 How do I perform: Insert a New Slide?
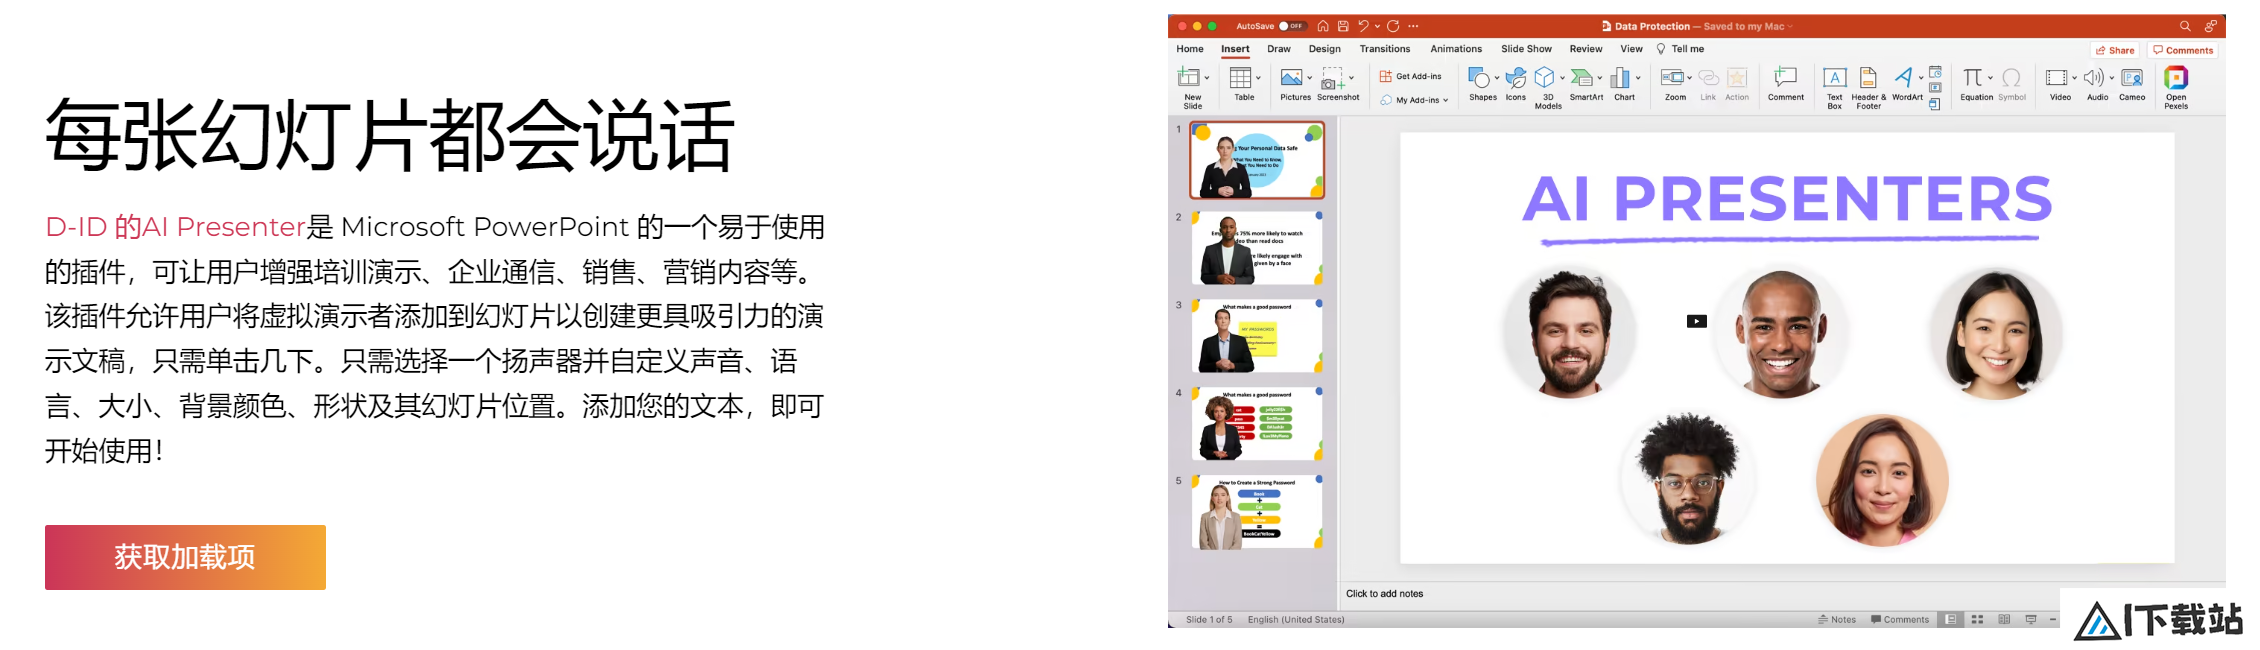pyautogui.click(x=1190, y=88)
